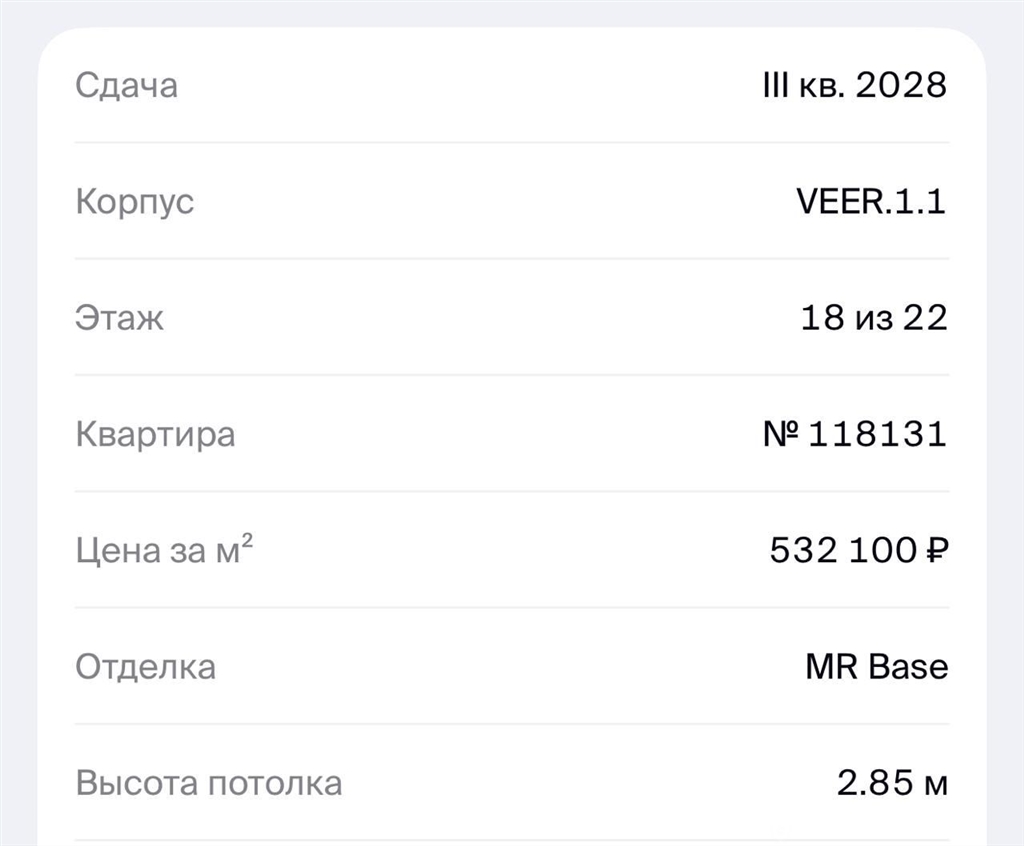Select the 18 из 22 floor value
This screenshot has height=846, width=1024.
point(873,318)
